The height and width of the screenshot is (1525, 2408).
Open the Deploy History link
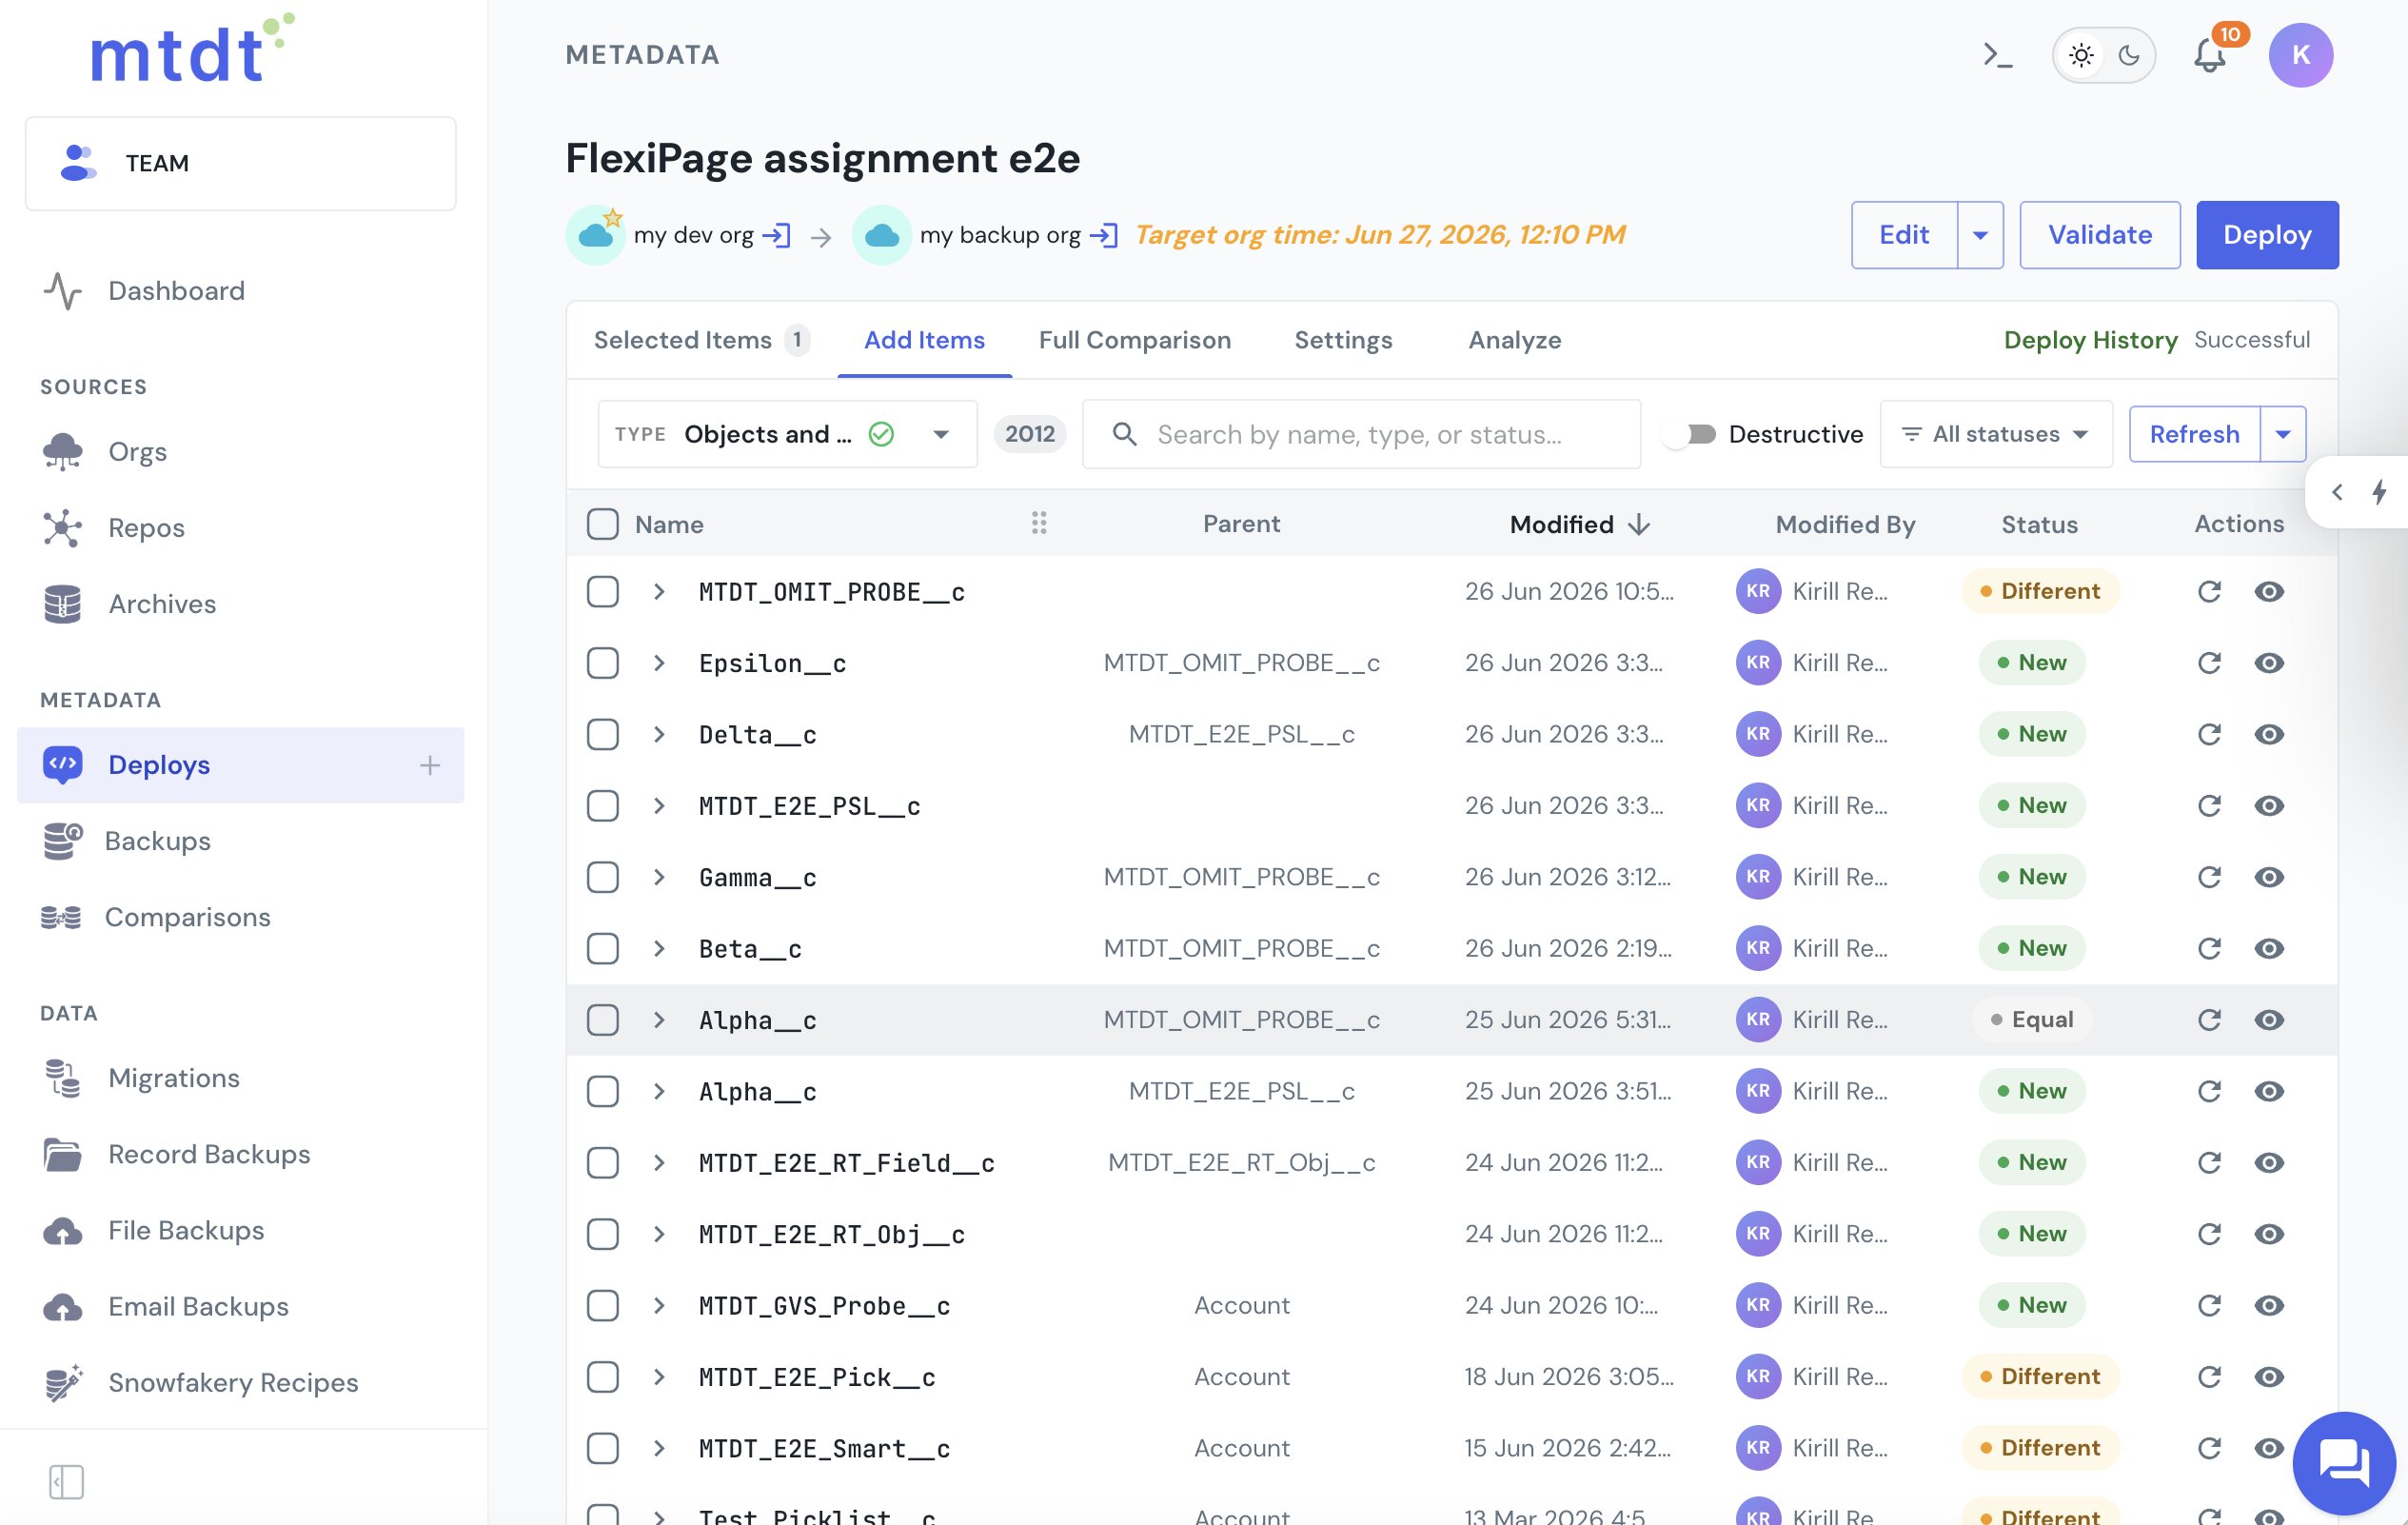tap(2090, 340)
